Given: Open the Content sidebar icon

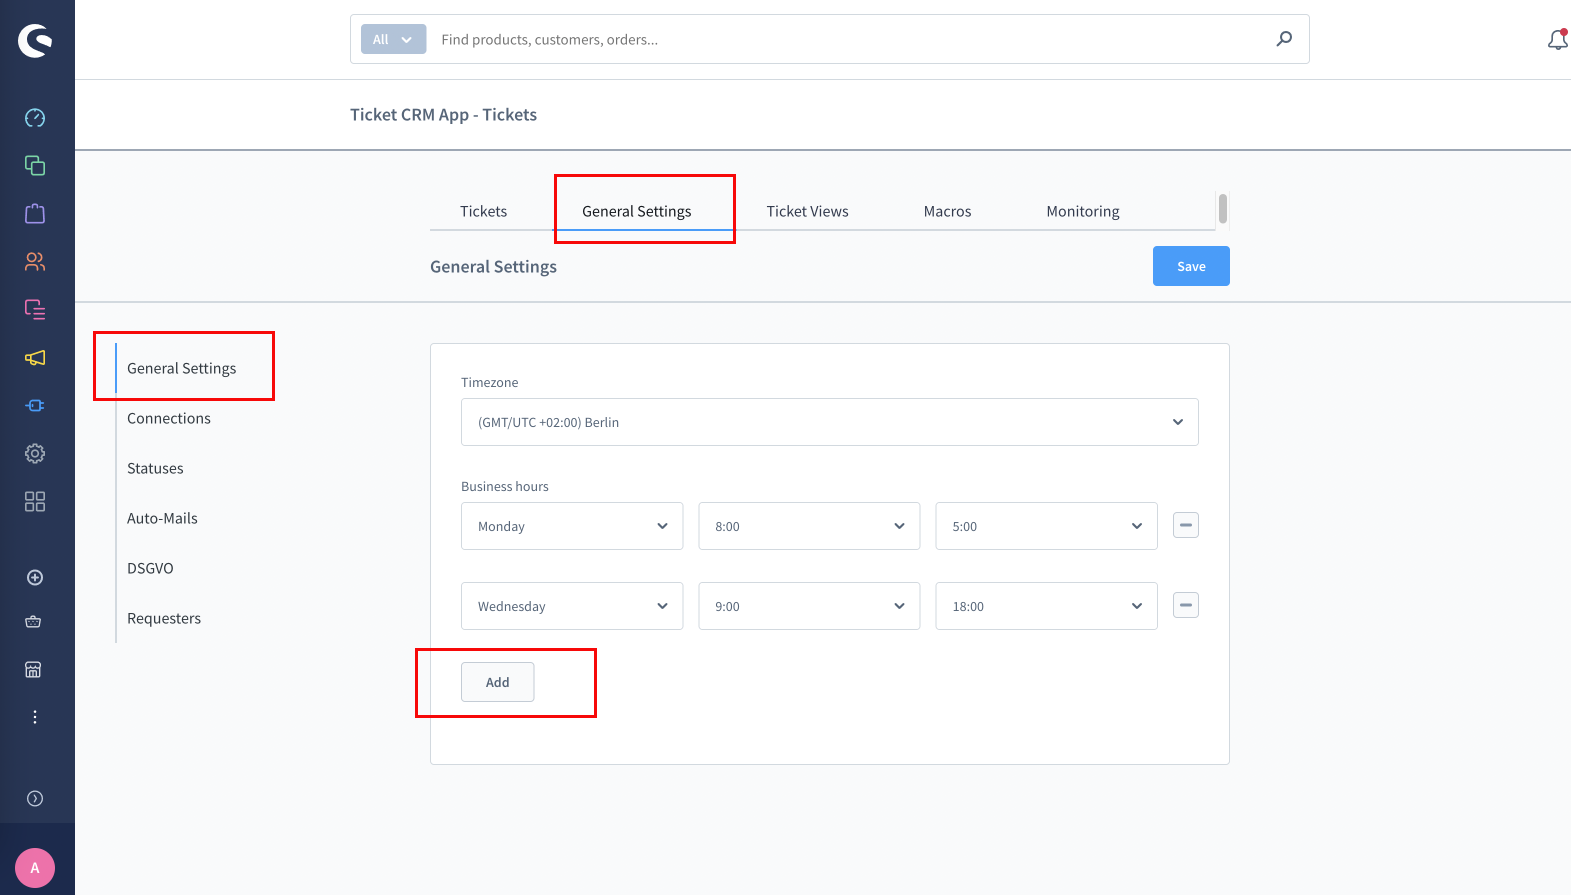Looking at the screenshot, I should pos(35,310).
